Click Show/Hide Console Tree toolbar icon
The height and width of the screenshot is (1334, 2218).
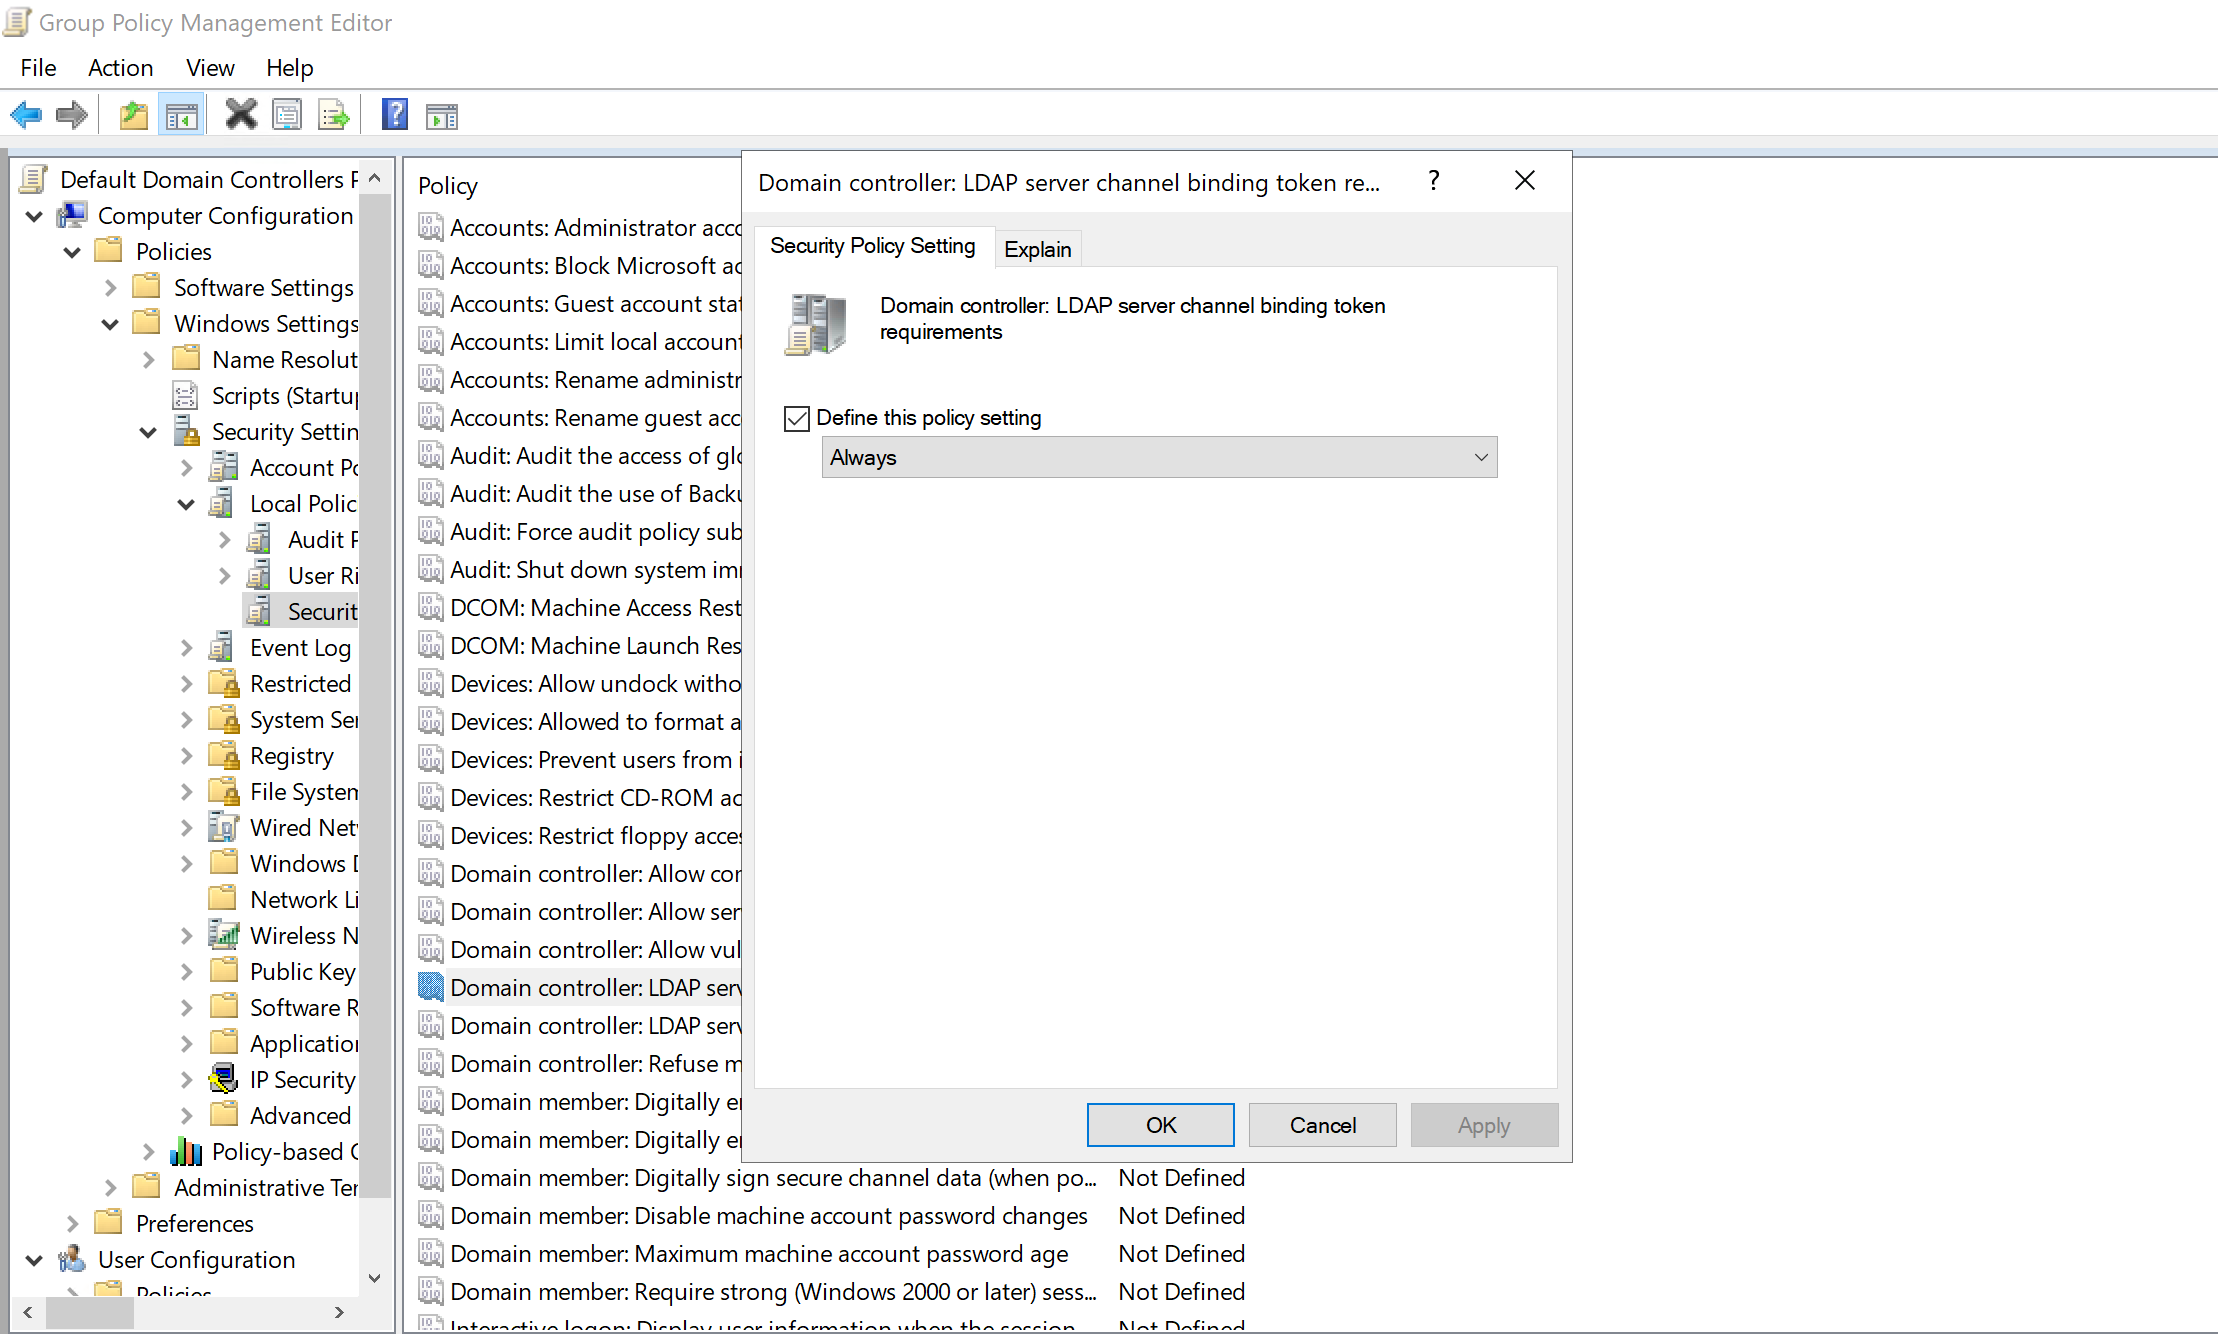(x=182, y=116)
